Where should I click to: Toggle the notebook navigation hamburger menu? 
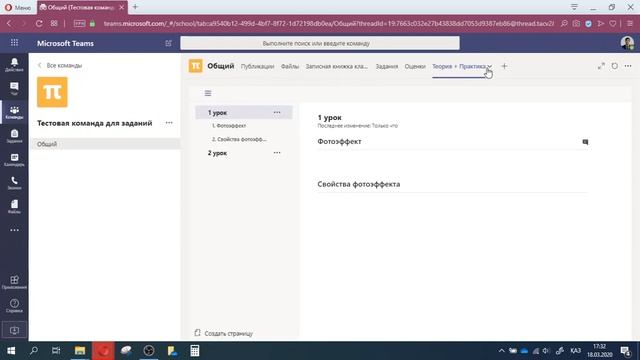[x=208, y=93]
